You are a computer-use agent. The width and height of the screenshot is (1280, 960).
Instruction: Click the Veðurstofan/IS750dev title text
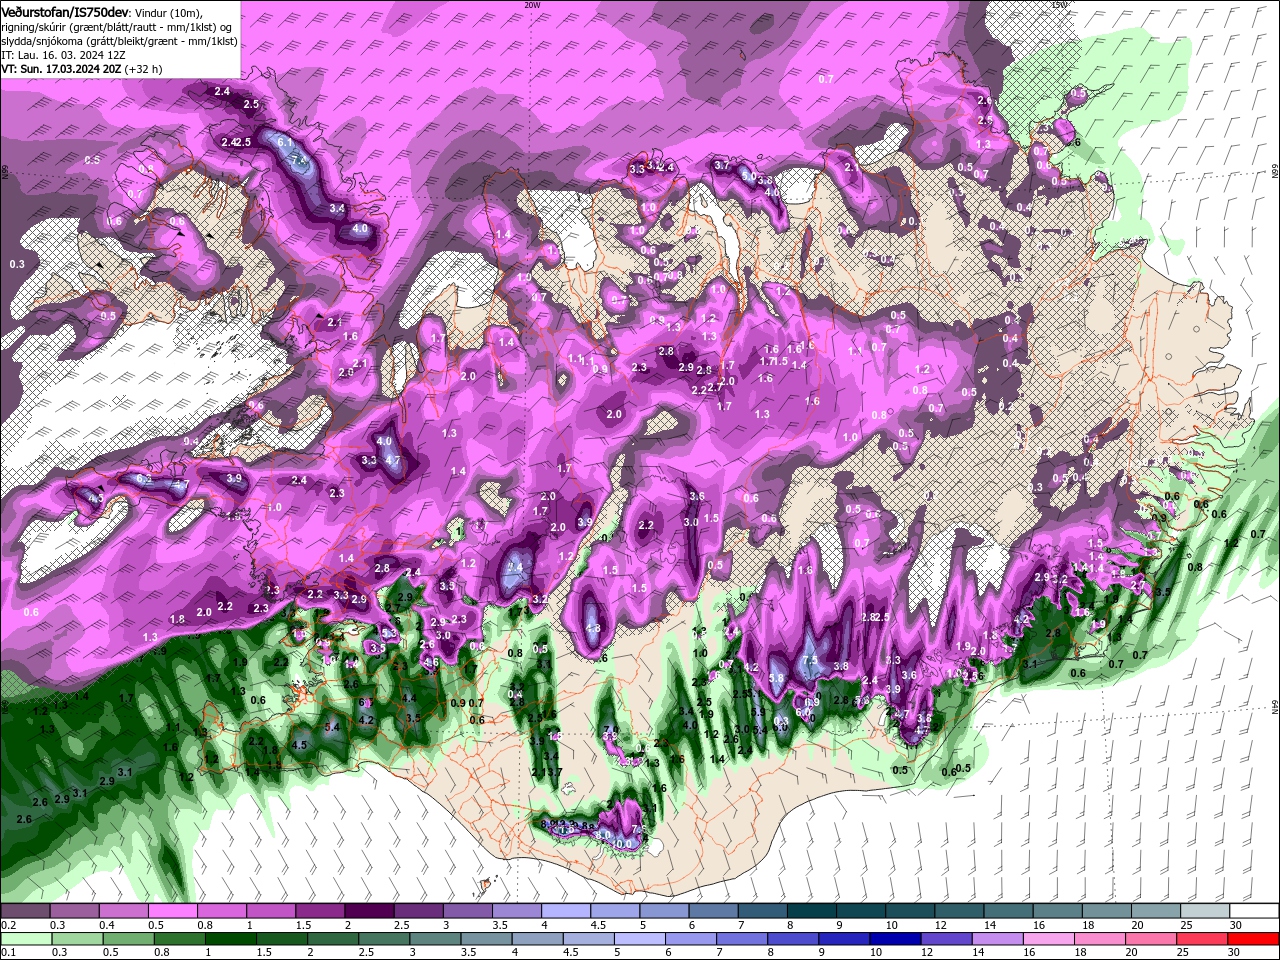point(65,11)
